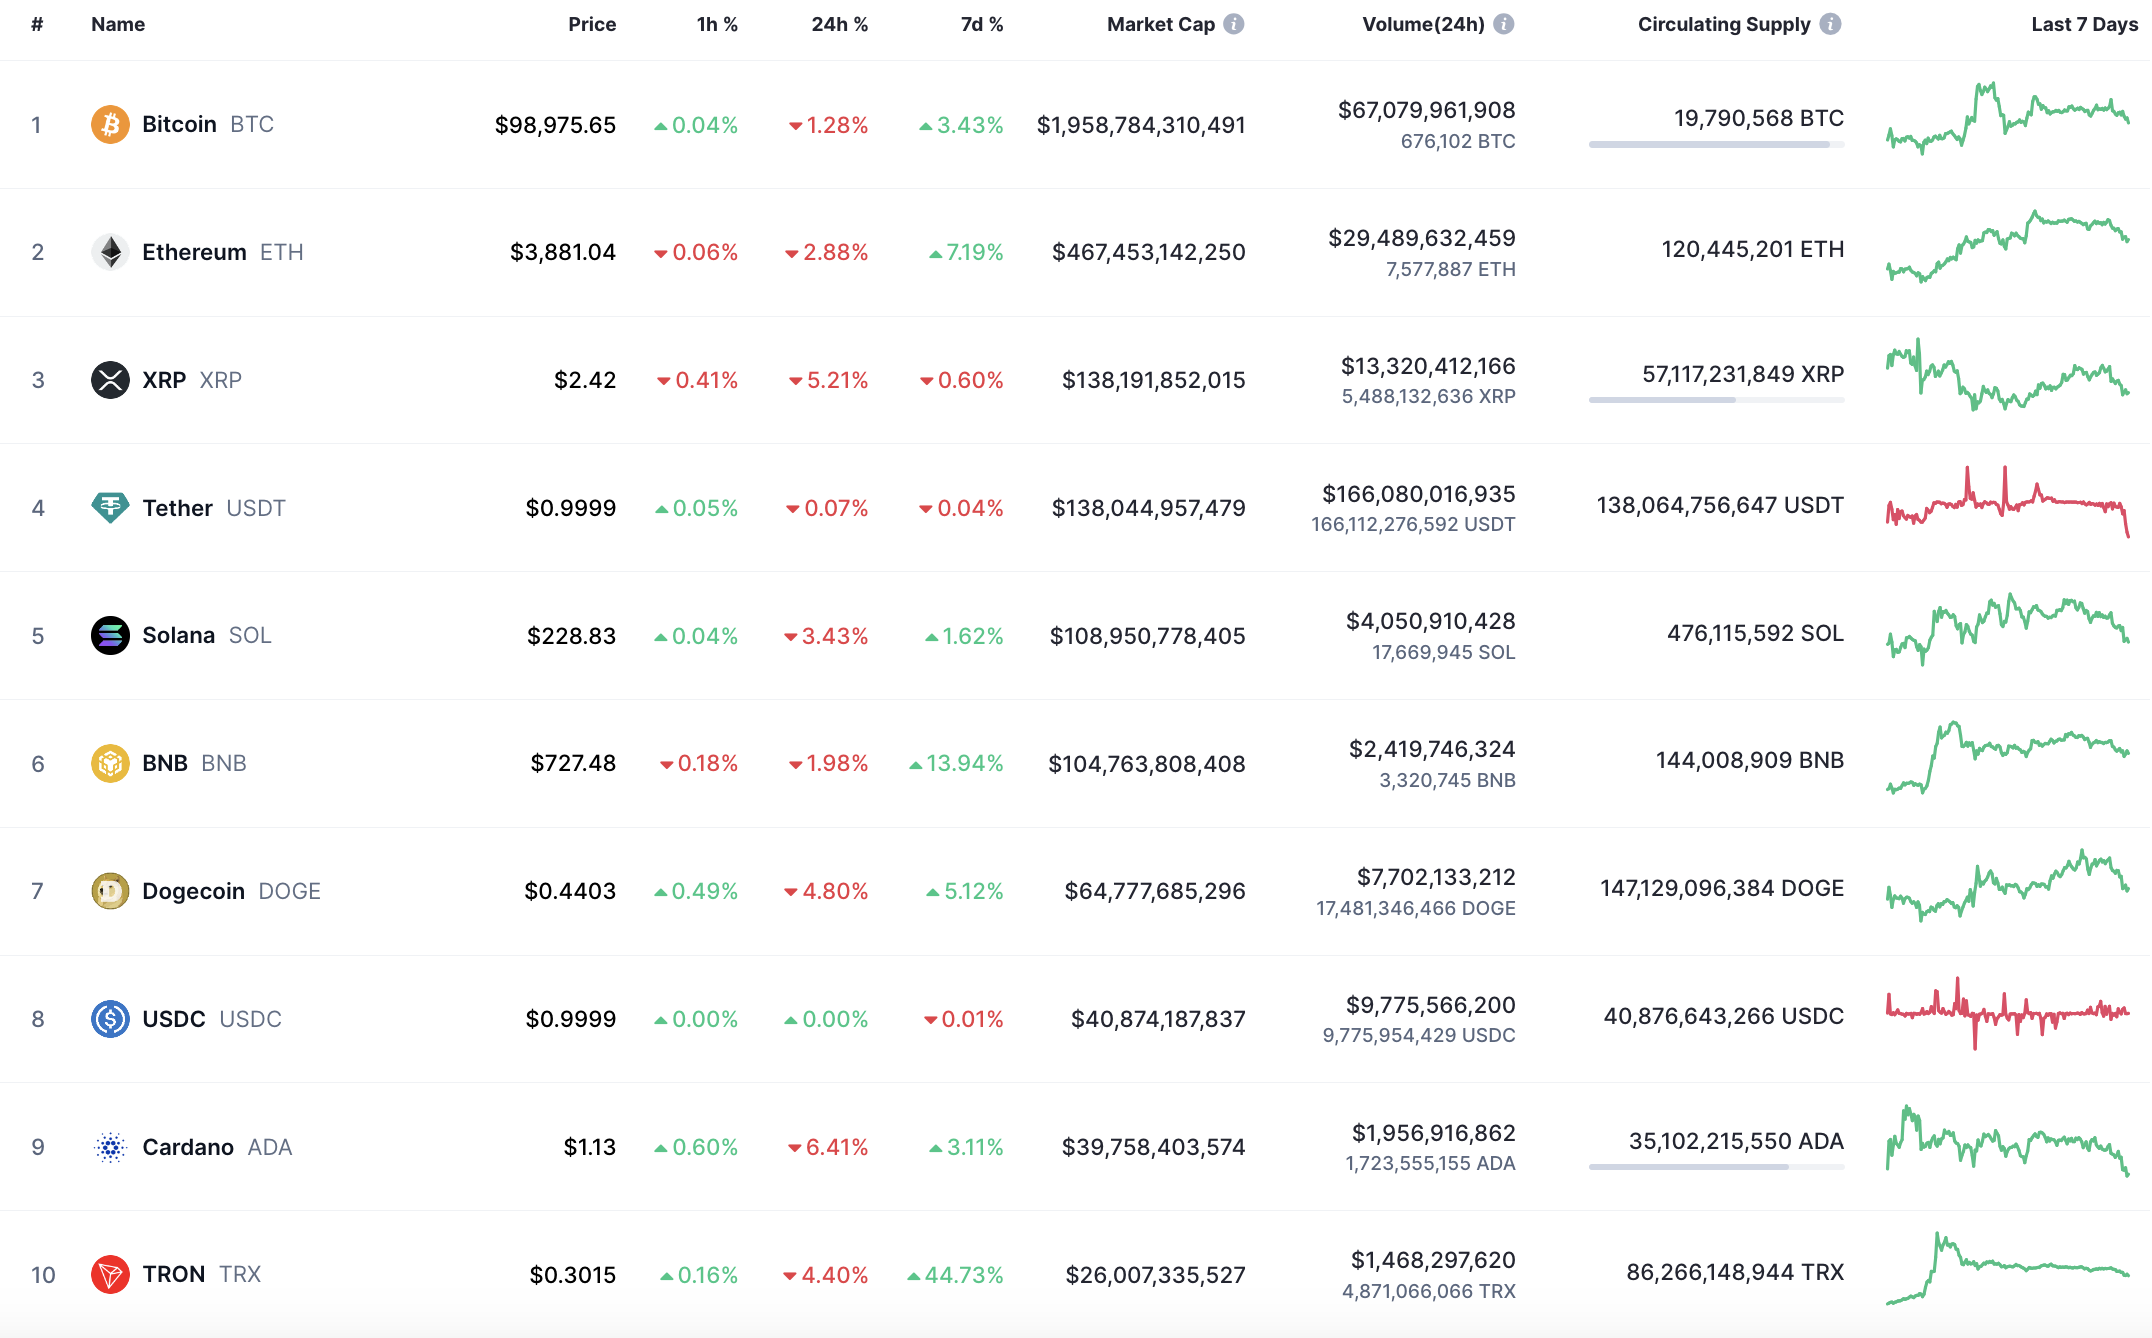Click the Tether logo icon
The width and height of the screenshot is (2152, 1338).
point(110,508)
